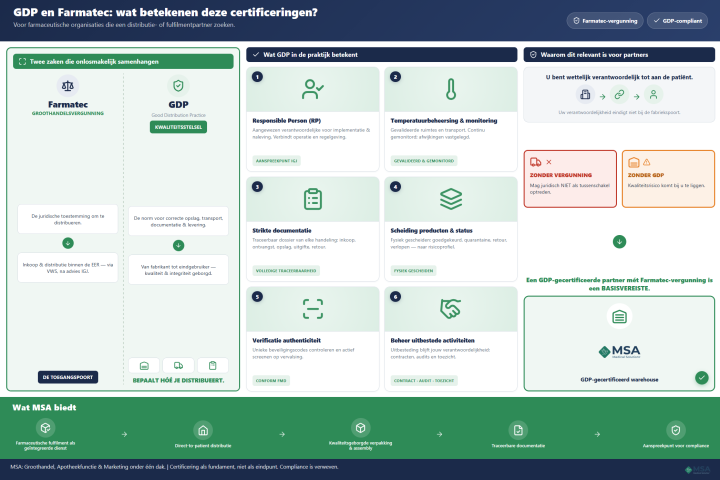The image size is (720, 480).
Task: Click the Van fabrikant tot eindgebruiker box
Action: click(178, 270)
